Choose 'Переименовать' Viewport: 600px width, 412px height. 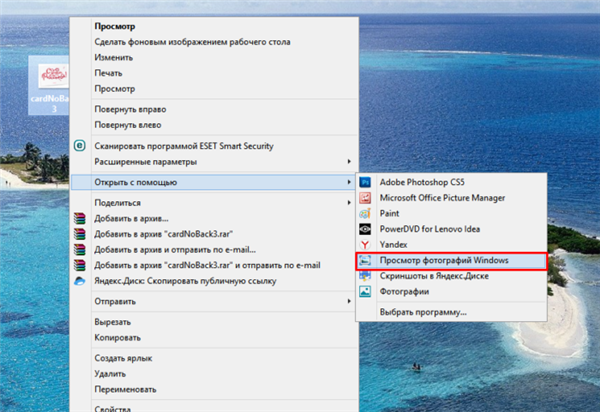click(x=126, y=389)
